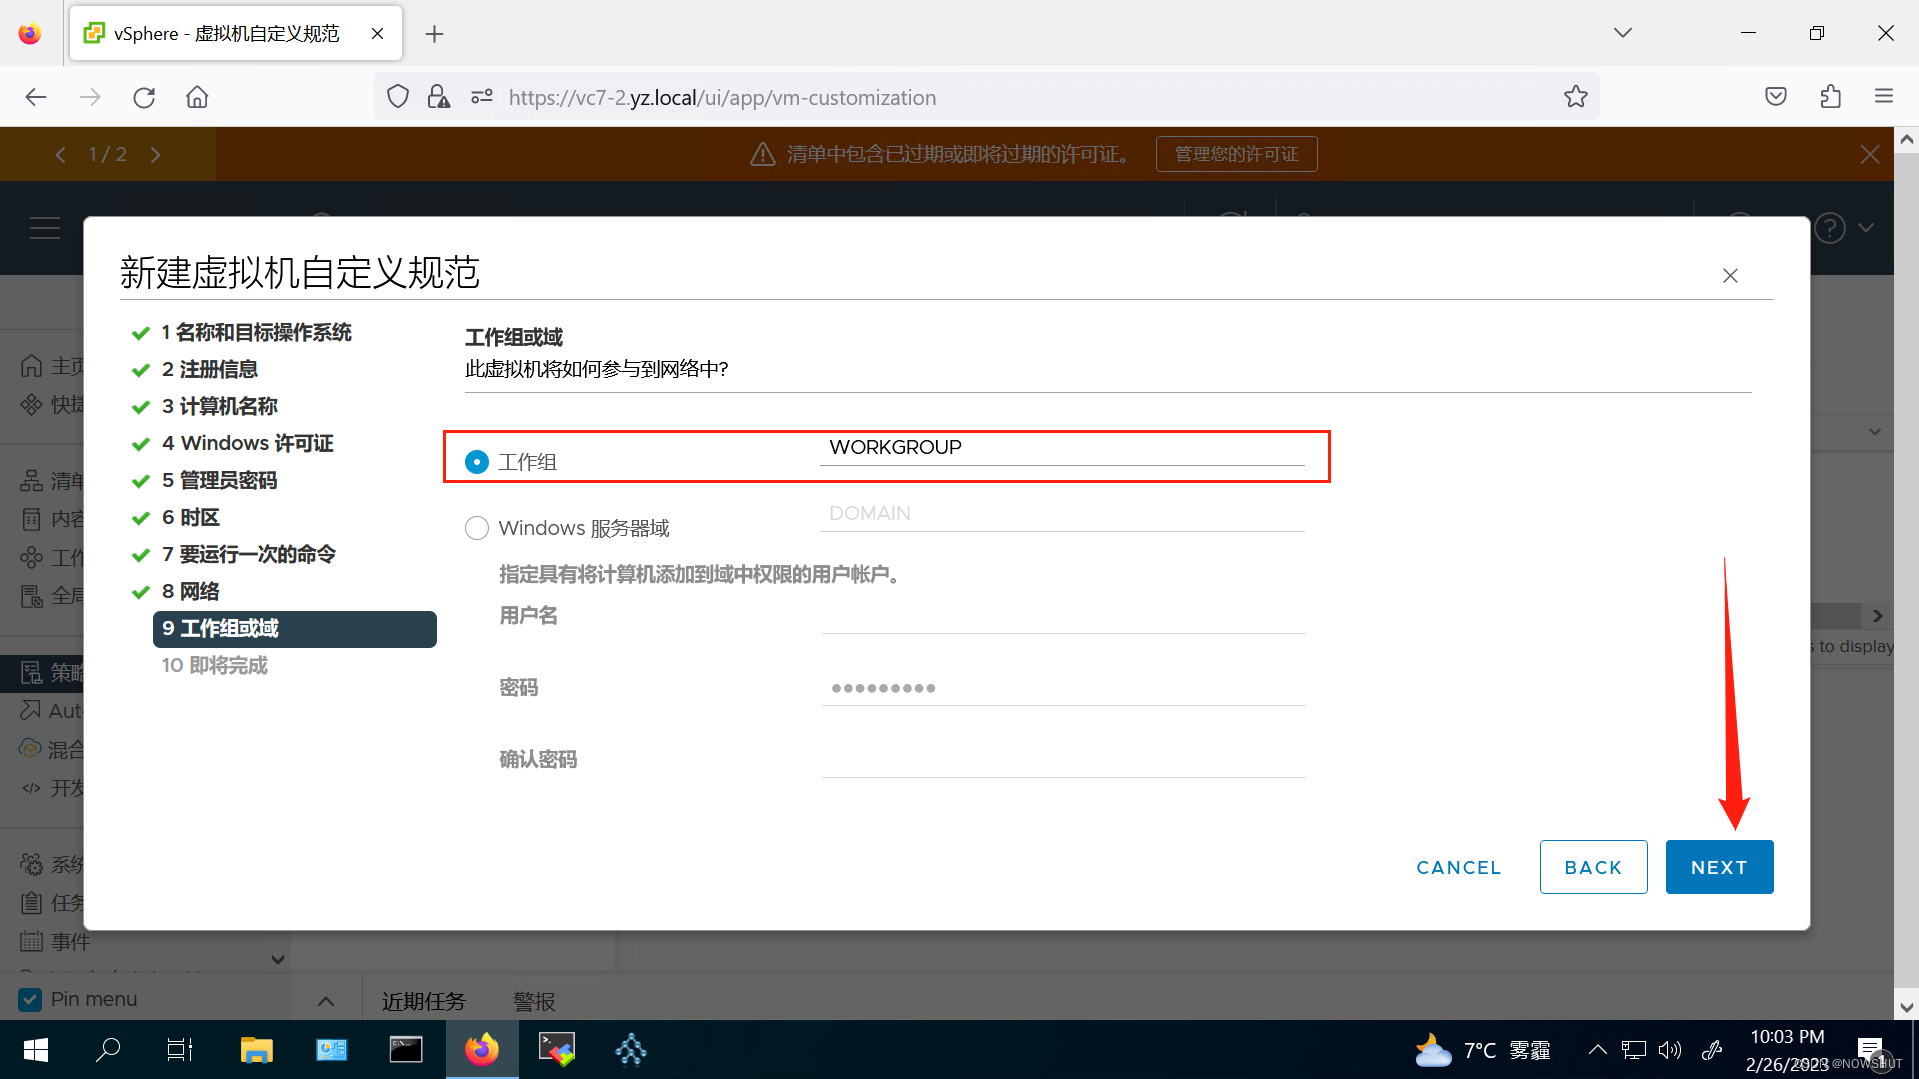Switch to the 近期任务 tab
The image size is (1919, 1079).
pos(423,1000)
